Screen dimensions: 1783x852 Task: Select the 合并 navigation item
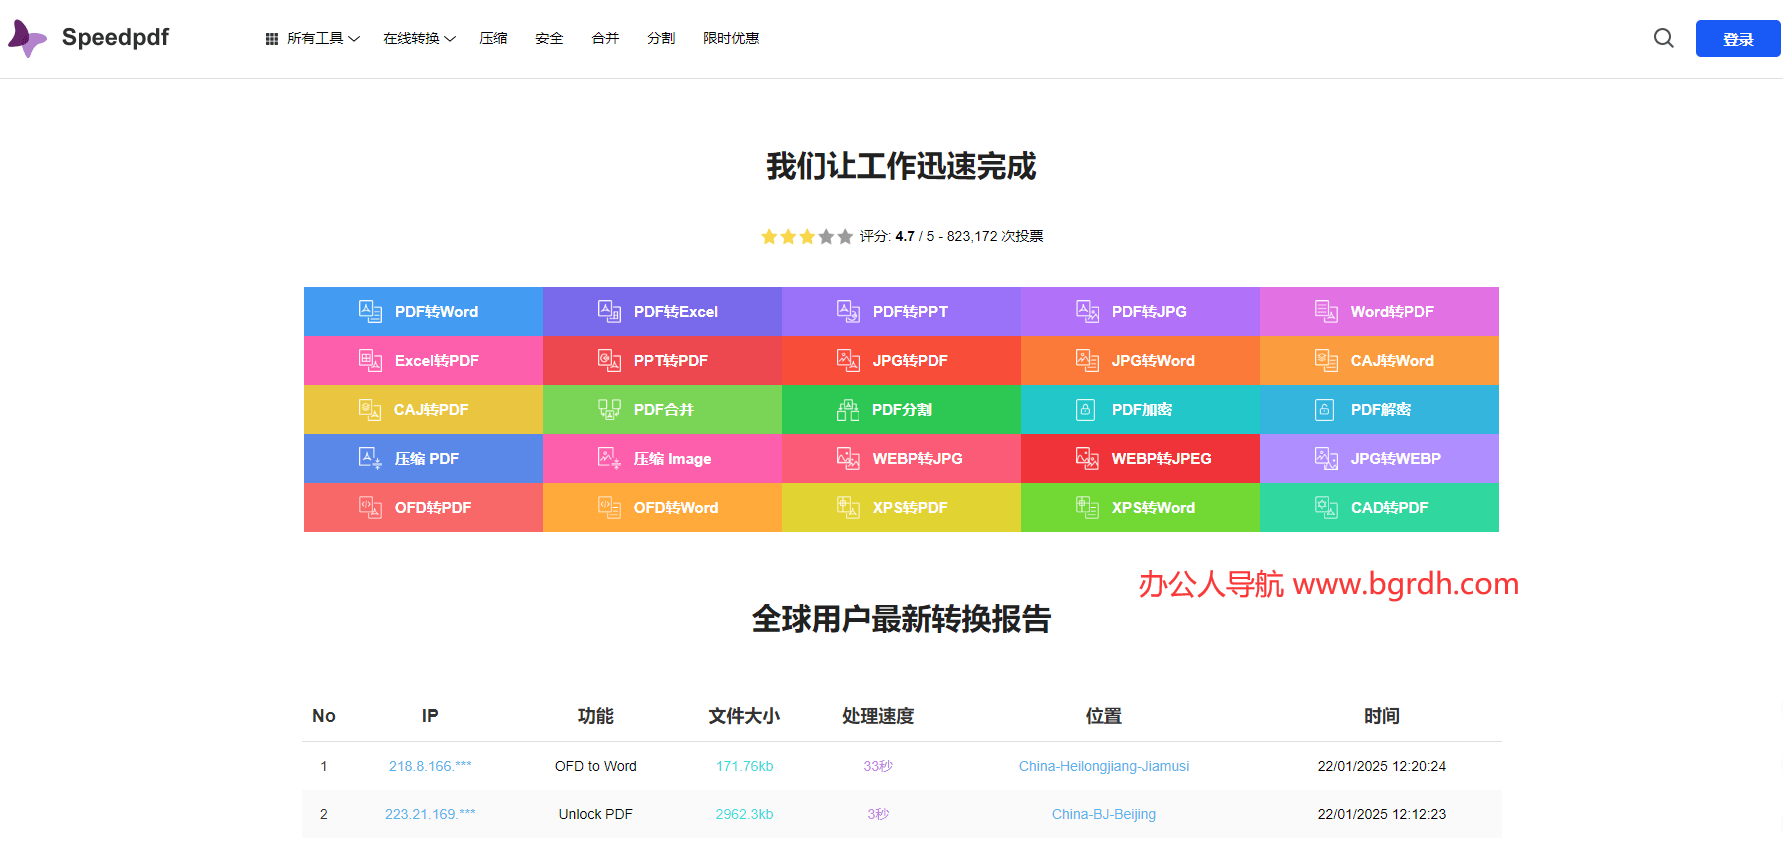[605, 38]
